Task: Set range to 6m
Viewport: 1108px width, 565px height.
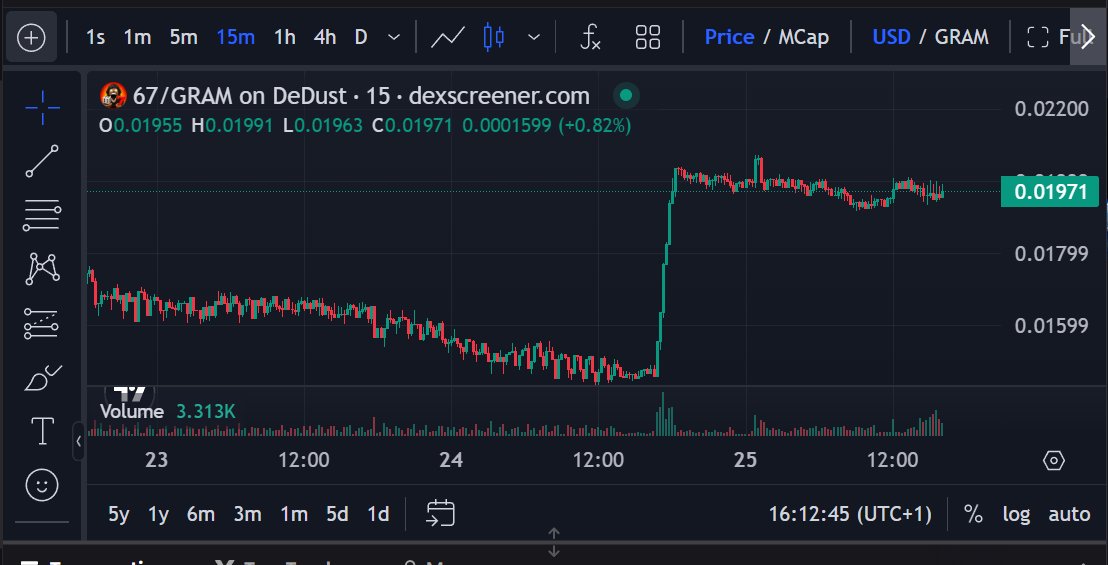Action: click(x=201, y=514)
